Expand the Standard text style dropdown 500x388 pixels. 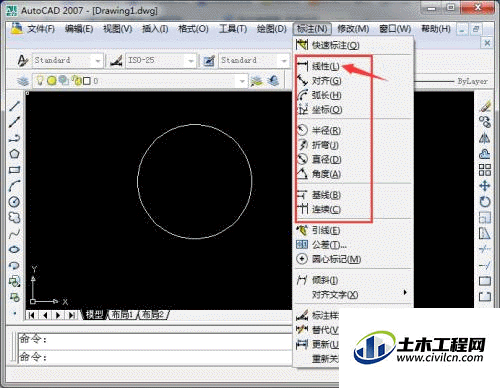pyautogui.click(x=98, y=61)
